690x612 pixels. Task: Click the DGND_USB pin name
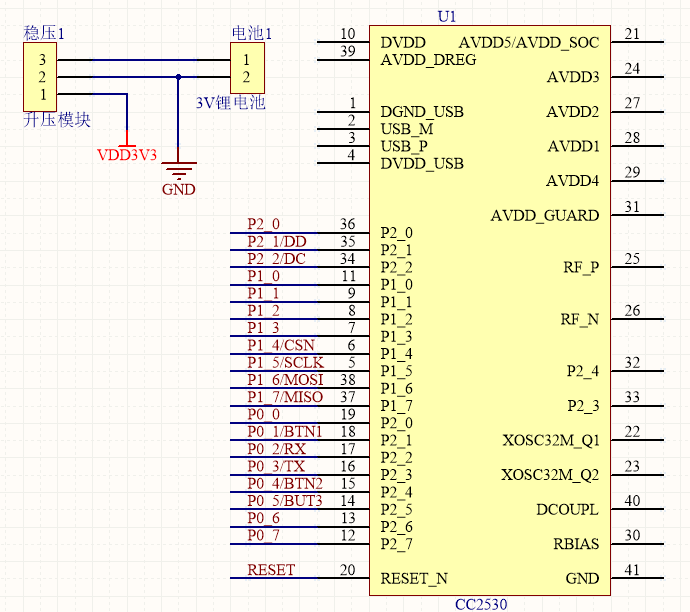[x=422, y=112]
